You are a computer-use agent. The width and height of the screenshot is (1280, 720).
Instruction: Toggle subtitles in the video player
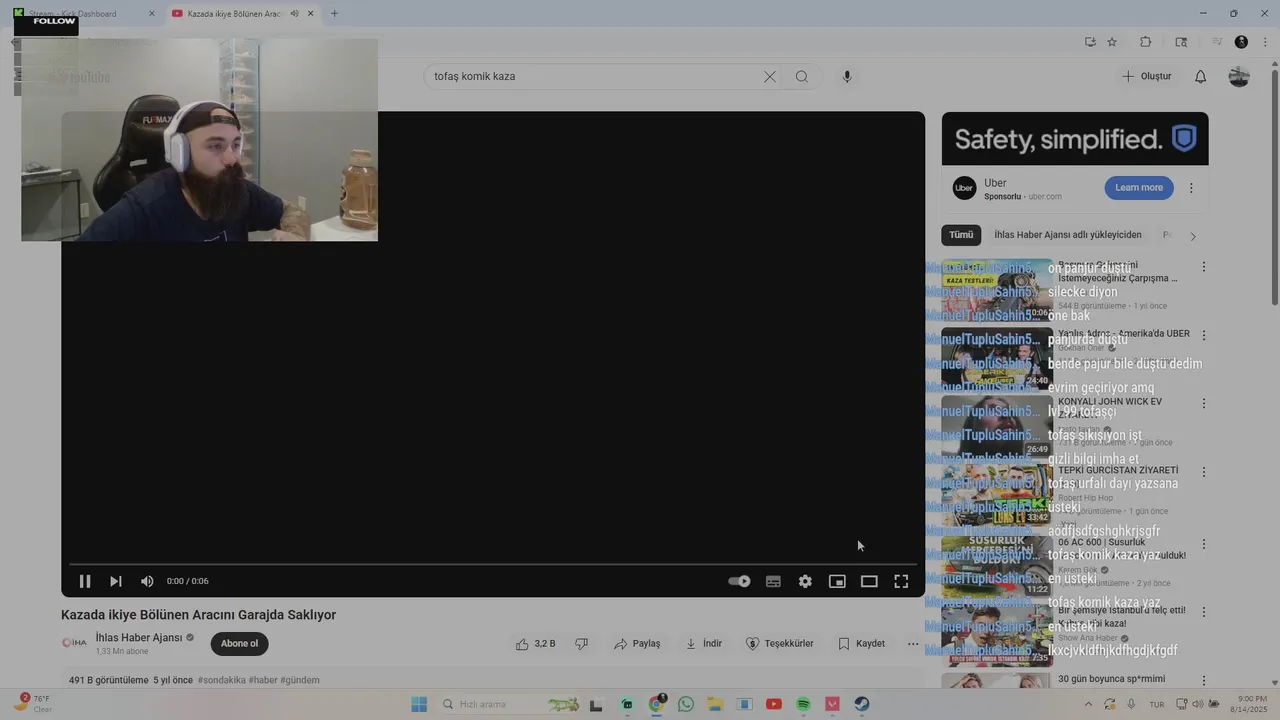(x=773, y=581)
